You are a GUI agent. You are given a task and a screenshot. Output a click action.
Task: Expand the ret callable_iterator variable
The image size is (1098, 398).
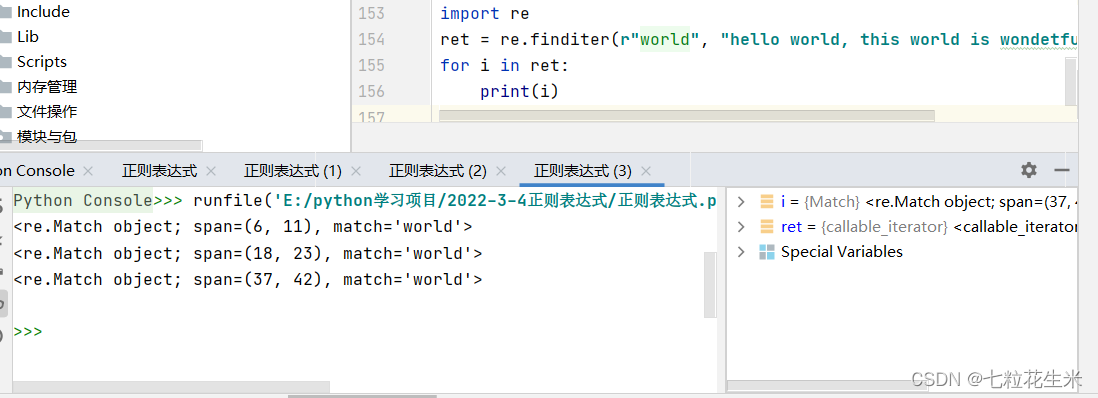point(741,227)
